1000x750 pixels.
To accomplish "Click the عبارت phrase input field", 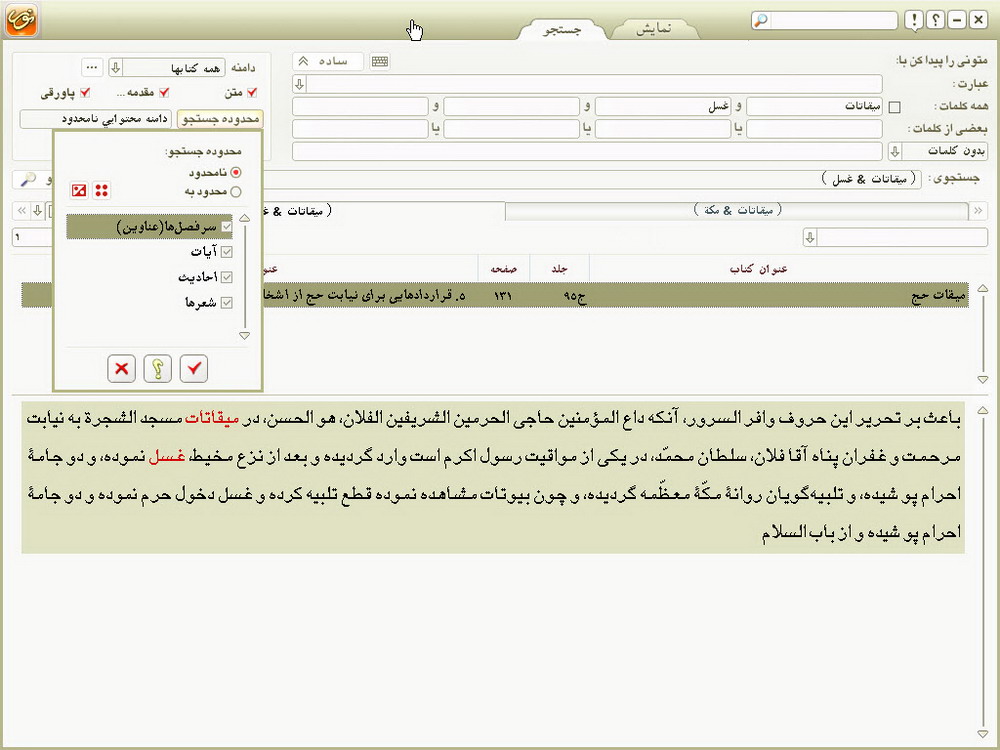I will coord(594,84).
